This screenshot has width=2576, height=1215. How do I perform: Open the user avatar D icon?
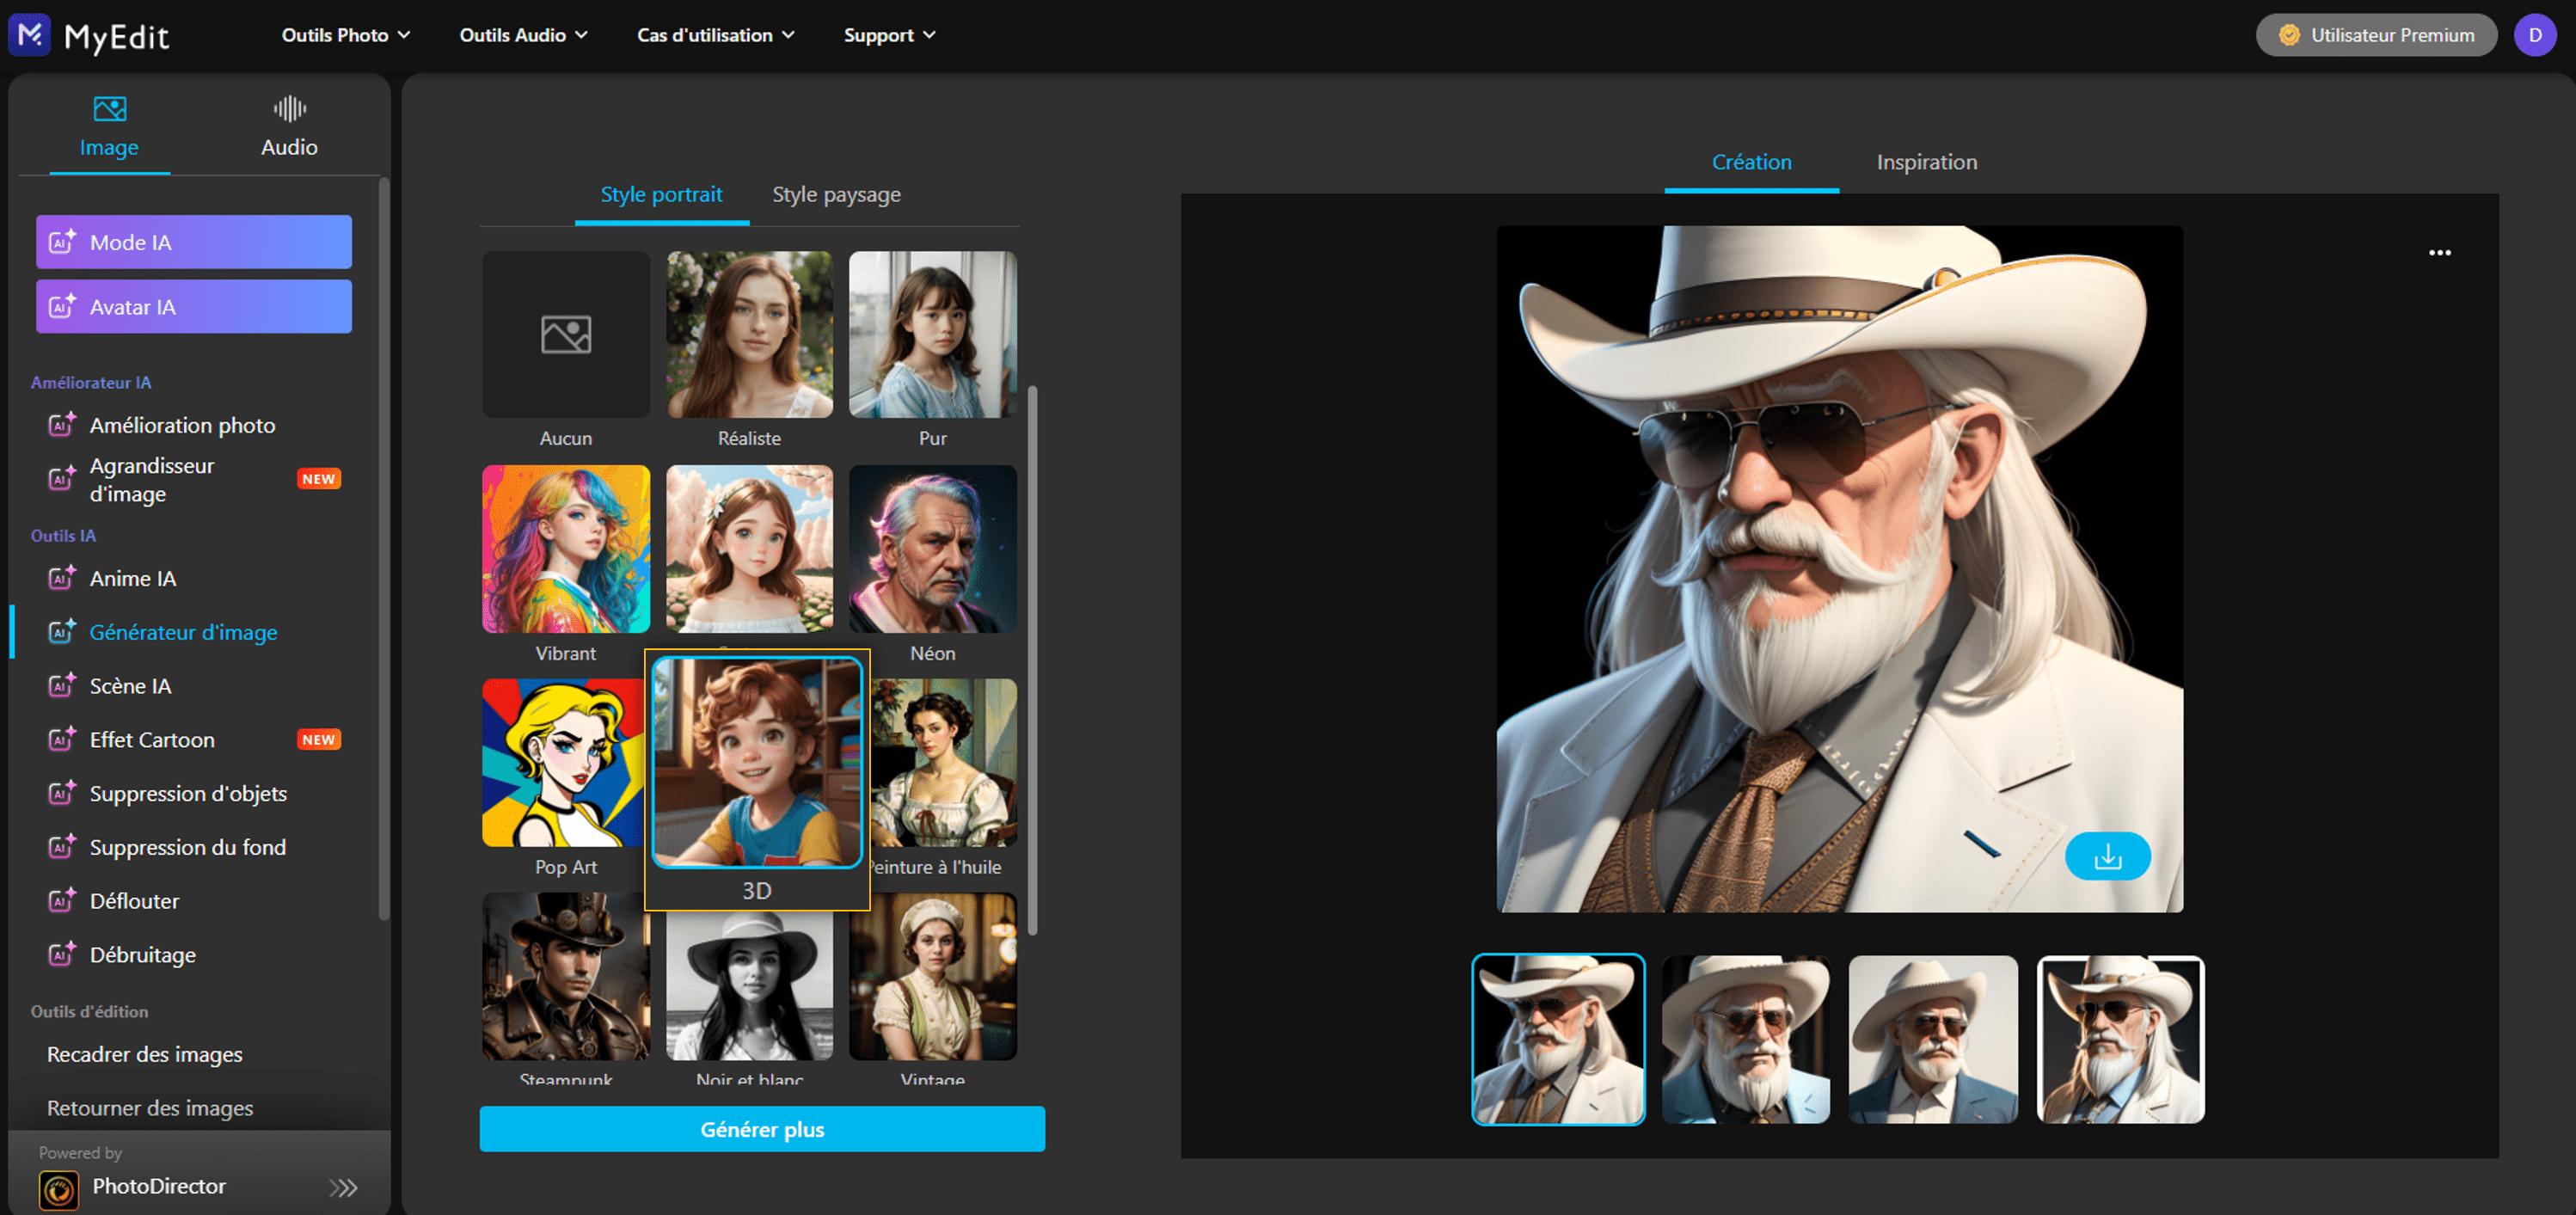coord(2534,35)
